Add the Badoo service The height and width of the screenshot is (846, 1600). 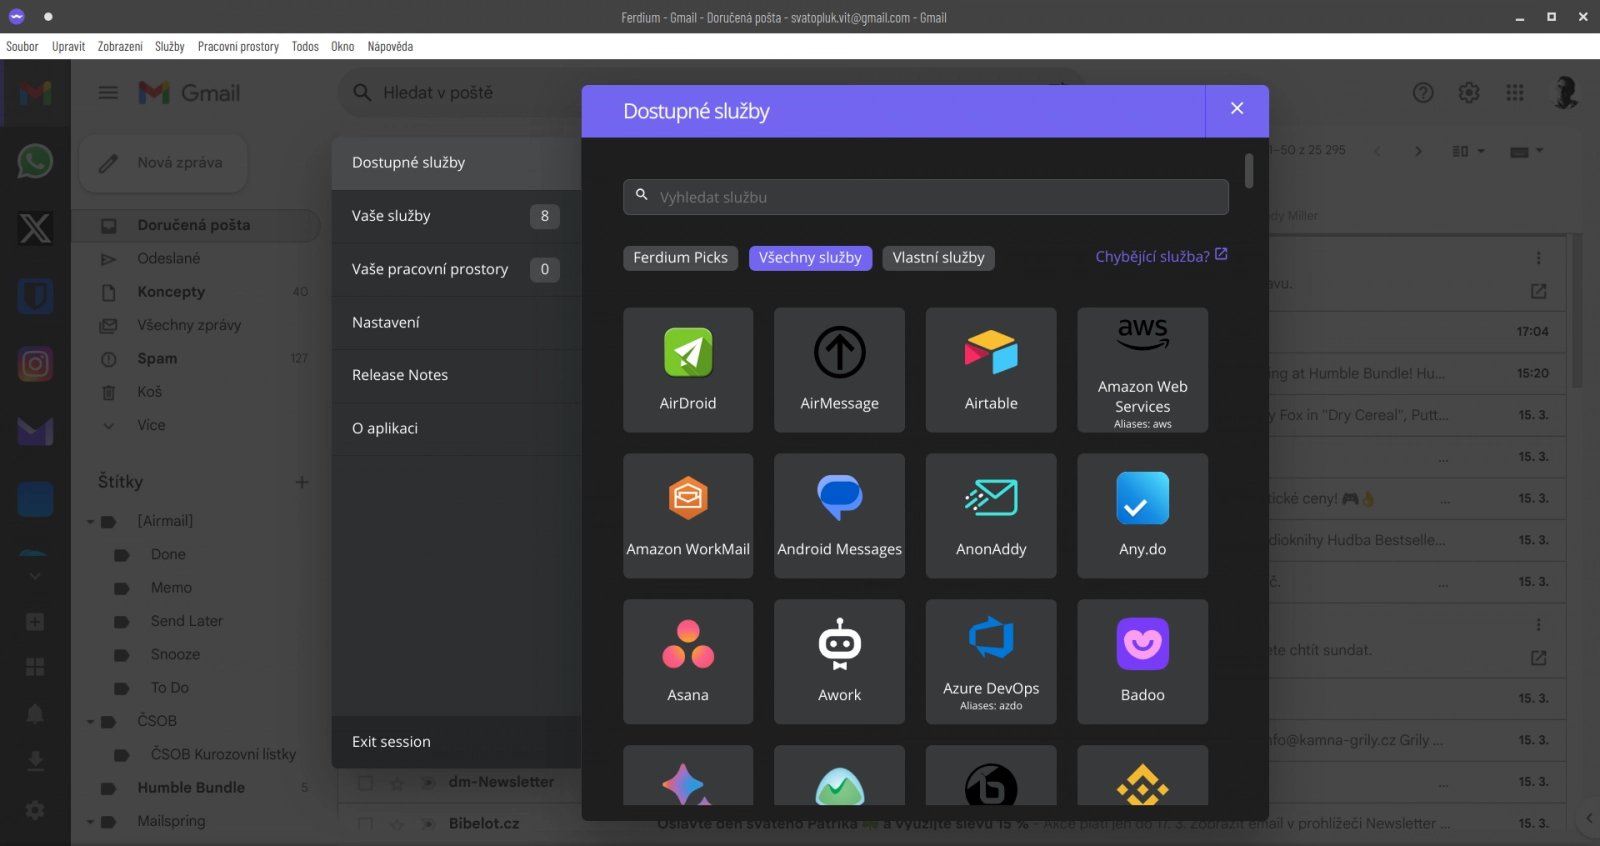pyautogui.click(x=1142, y=662)
